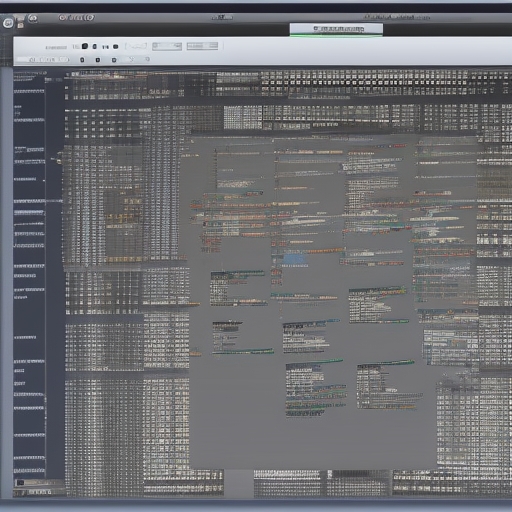Click the faint arrow icon in lower toolbar row
The height and width of the screenshot is (512, 512).
[132, 59]
